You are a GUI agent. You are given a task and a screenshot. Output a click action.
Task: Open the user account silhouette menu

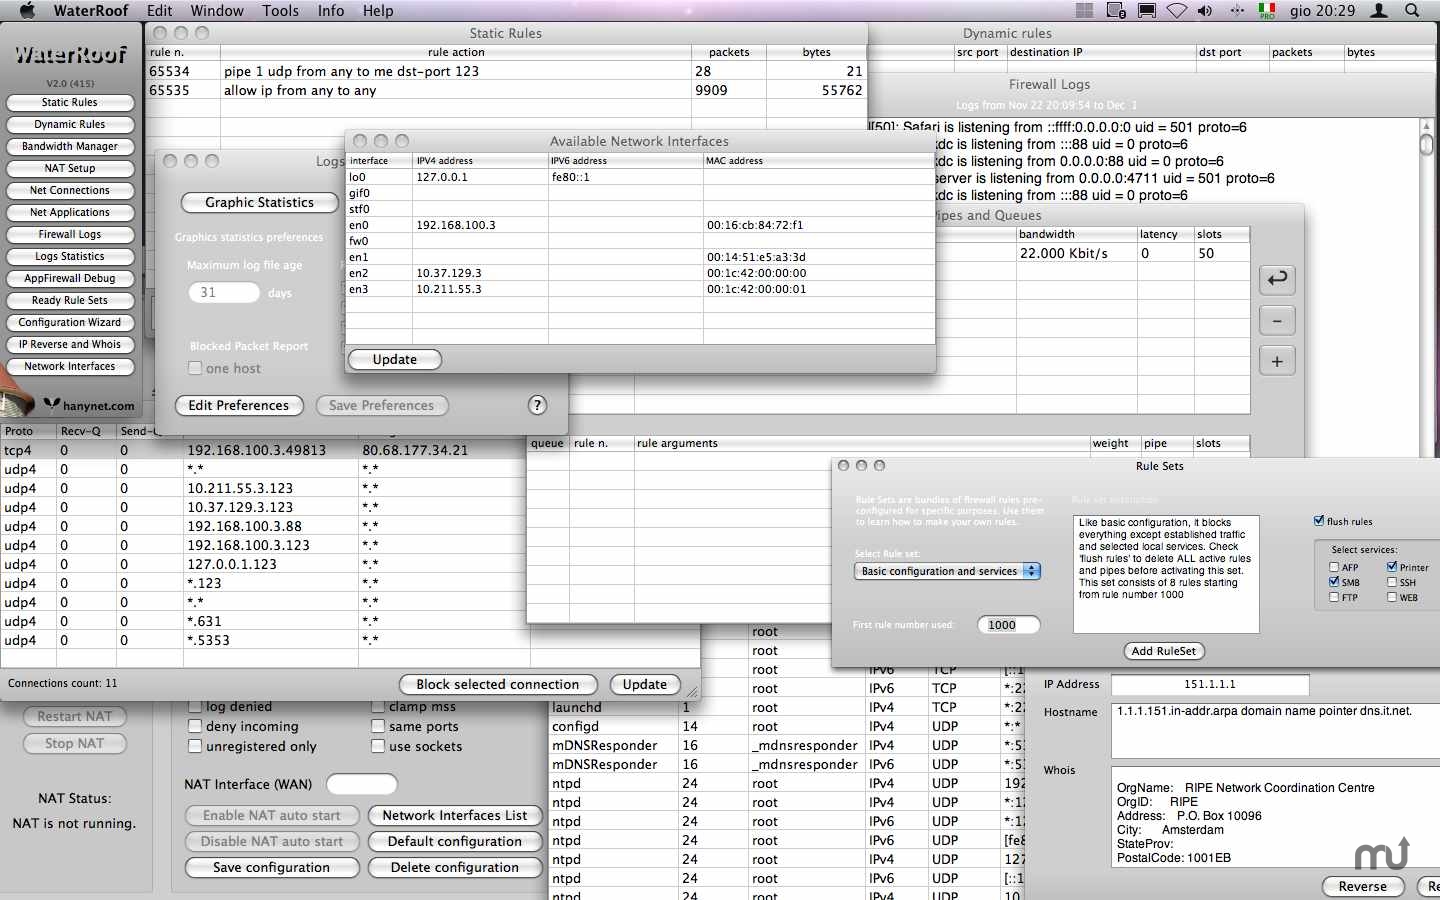click(1379, 10)
